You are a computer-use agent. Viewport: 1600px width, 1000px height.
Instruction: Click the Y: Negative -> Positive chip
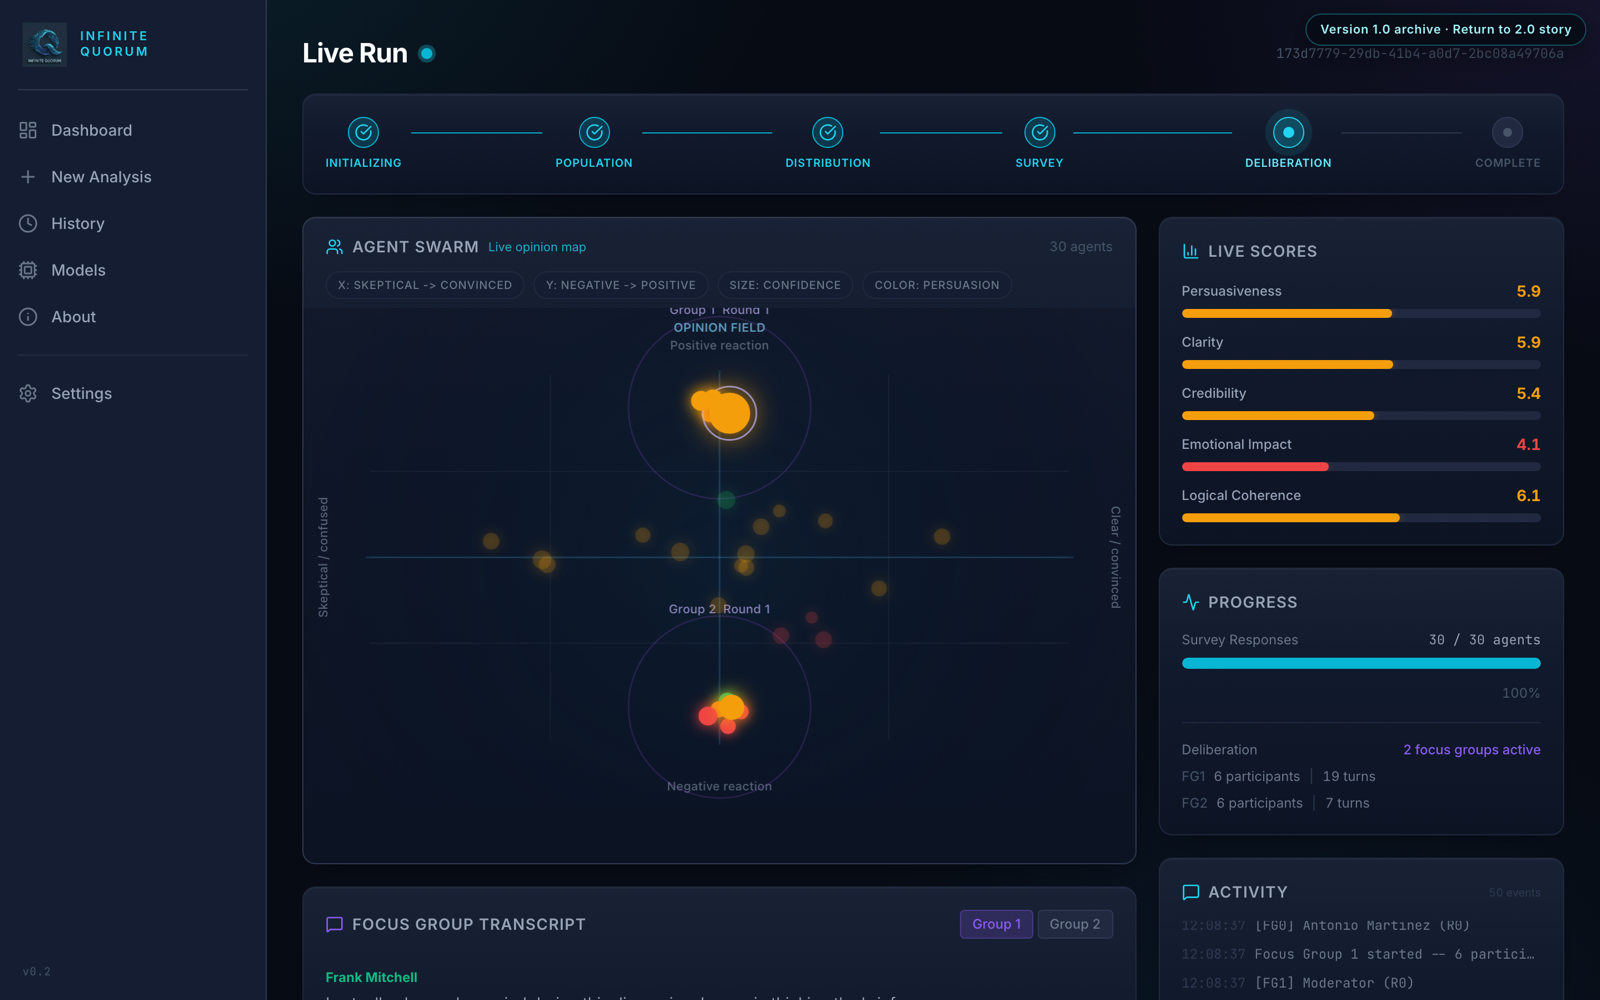click(621, 285)
